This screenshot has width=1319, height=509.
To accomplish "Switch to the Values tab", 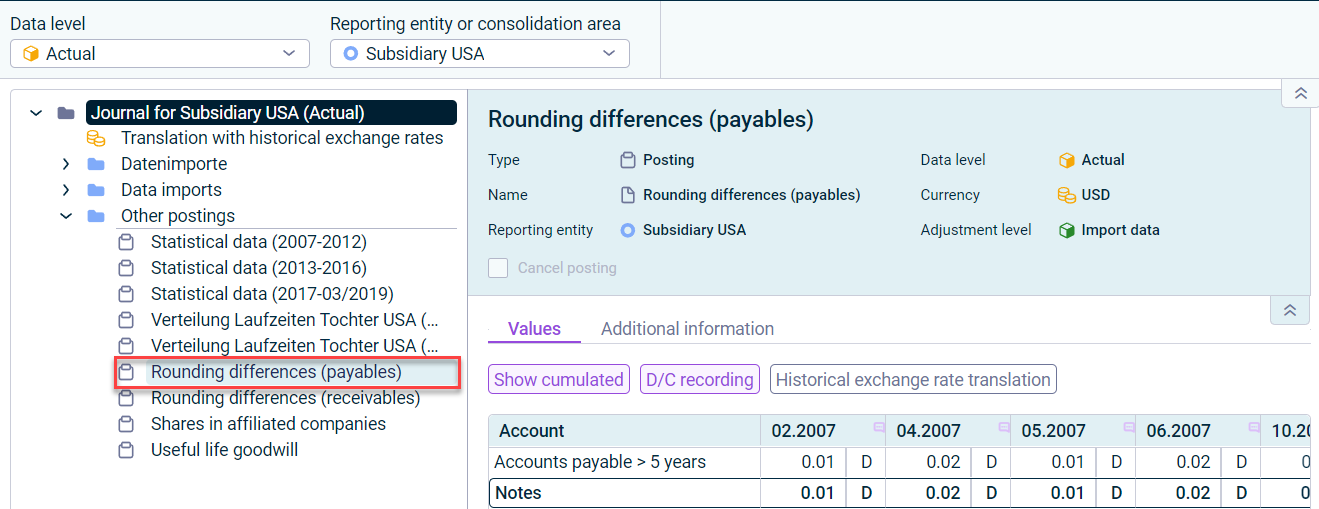I will pos(534,329).
